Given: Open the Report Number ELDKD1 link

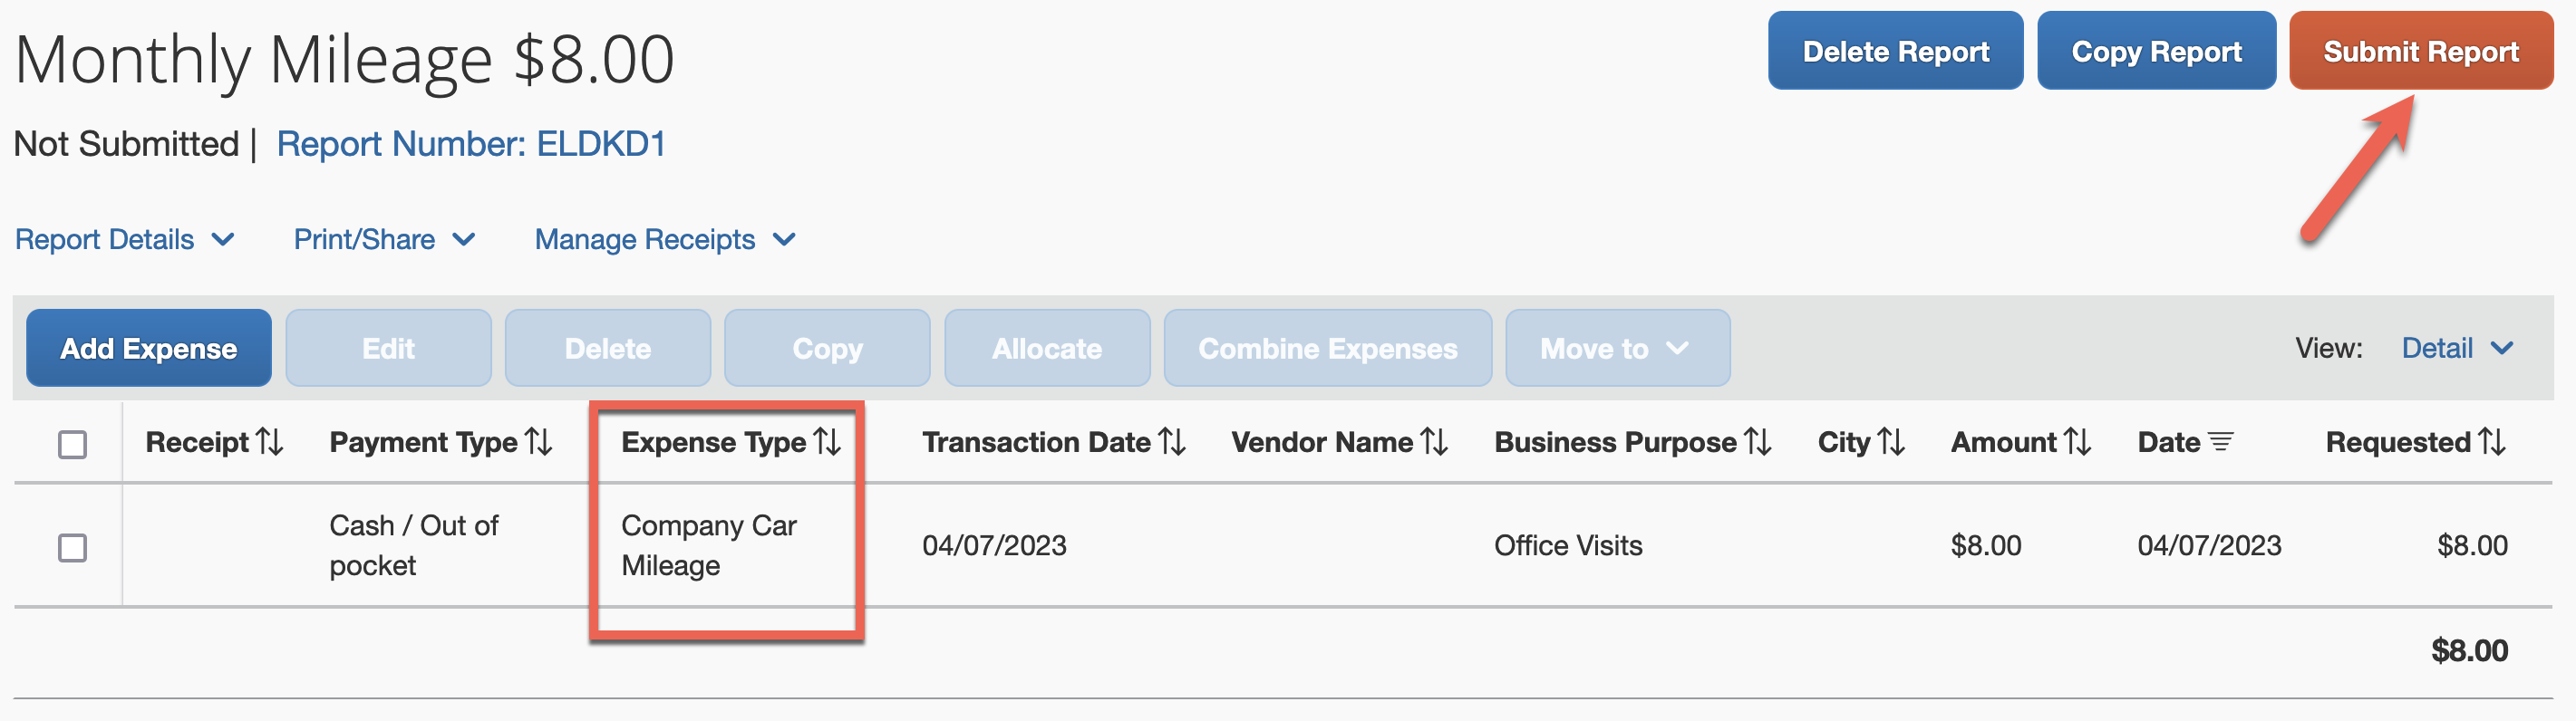Looking at the screenshot, I should [x=471, y=144].
